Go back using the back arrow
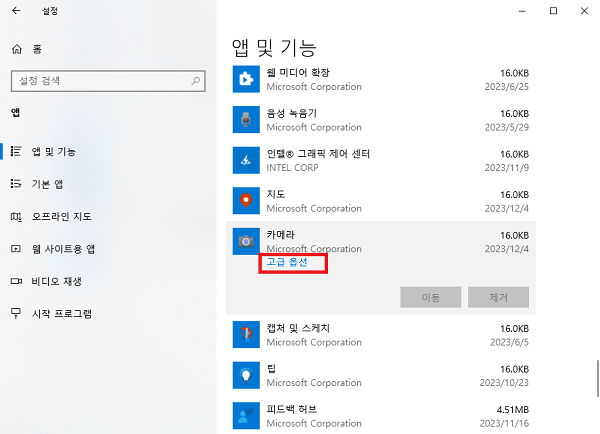 tap(16, 11)
